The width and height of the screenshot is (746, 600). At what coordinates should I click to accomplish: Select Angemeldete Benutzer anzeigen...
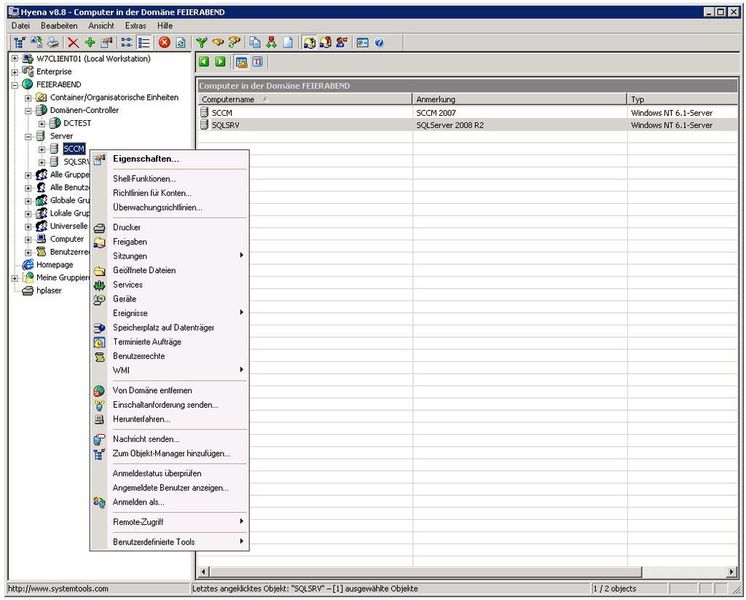(169, 487)
